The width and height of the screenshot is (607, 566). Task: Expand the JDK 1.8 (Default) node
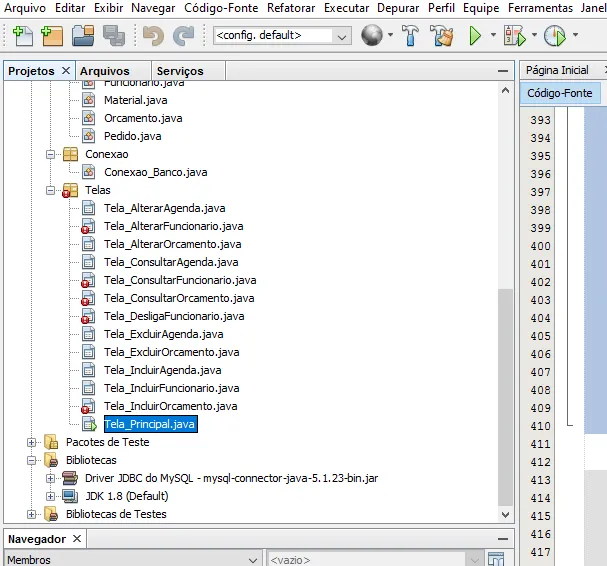pyautogui.click(x=50, y=497)
